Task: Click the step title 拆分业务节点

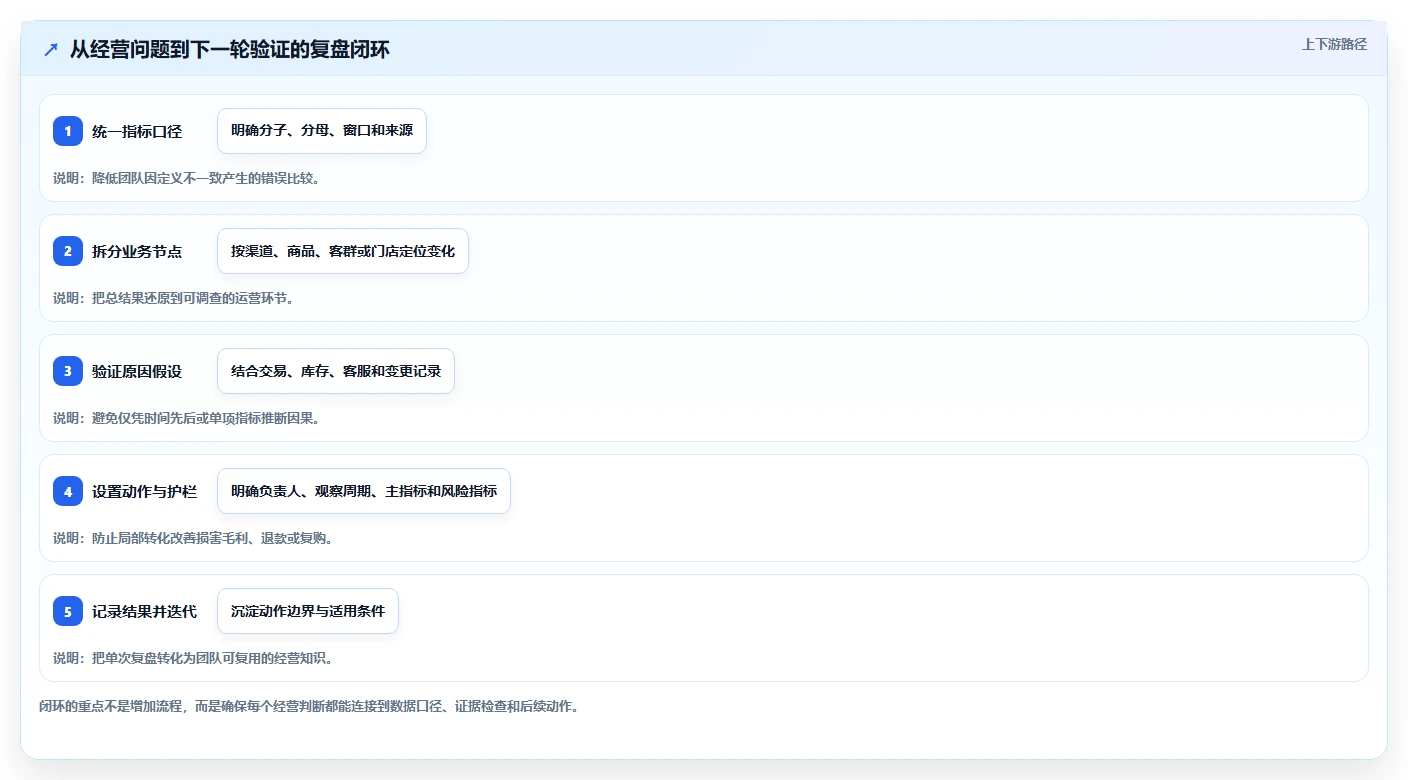Action: (137, 251)
